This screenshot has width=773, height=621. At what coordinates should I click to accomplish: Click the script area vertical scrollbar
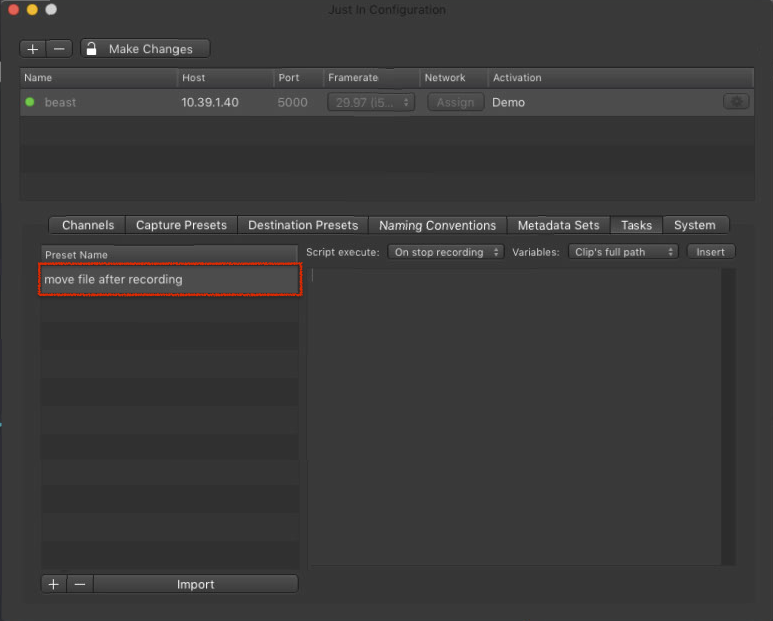point(728,416)
